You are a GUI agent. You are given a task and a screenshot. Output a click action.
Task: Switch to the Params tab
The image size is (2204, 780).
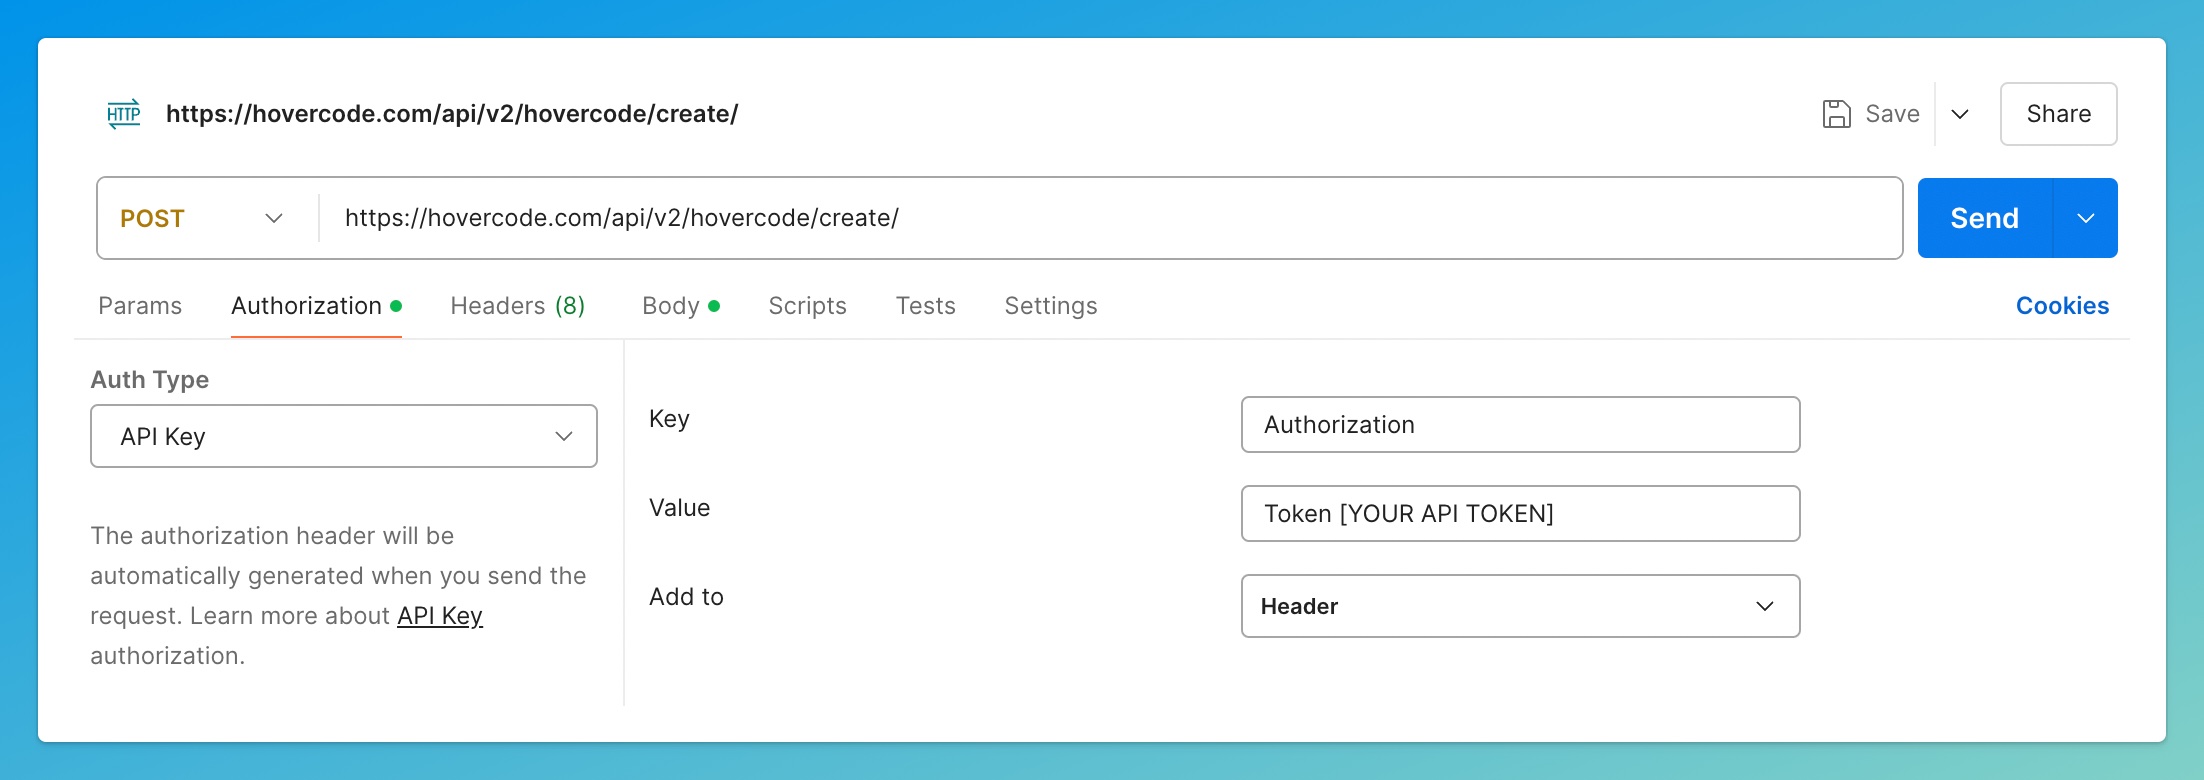coord(140,306)
